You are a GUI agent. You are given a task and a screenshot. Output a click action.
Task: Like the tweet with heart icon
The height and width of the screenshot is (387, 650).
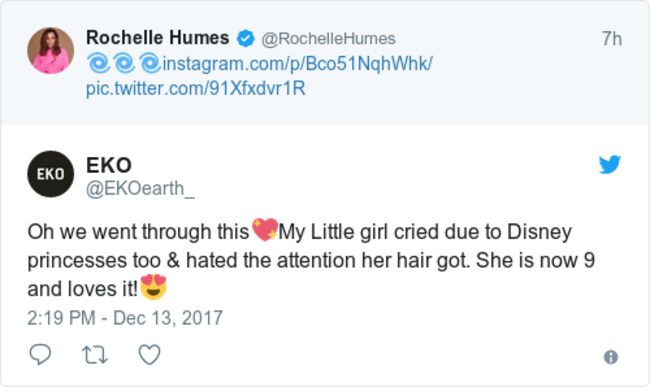coord(149,355)
